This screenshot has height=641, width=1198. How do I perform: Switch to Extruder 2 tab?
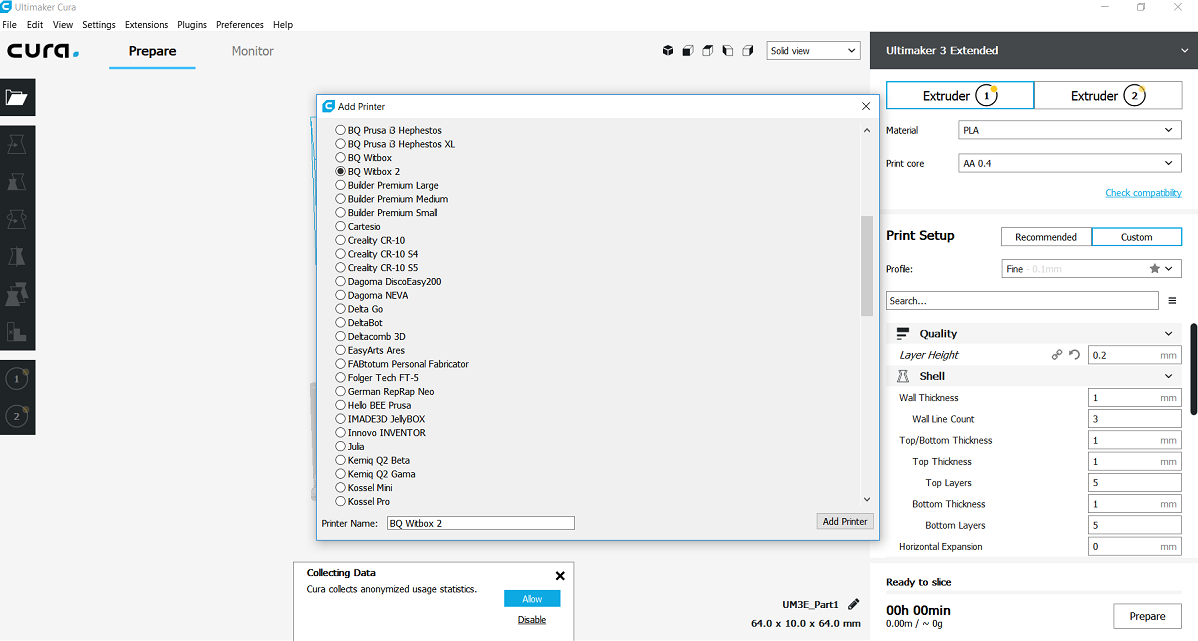[1108, 96]
